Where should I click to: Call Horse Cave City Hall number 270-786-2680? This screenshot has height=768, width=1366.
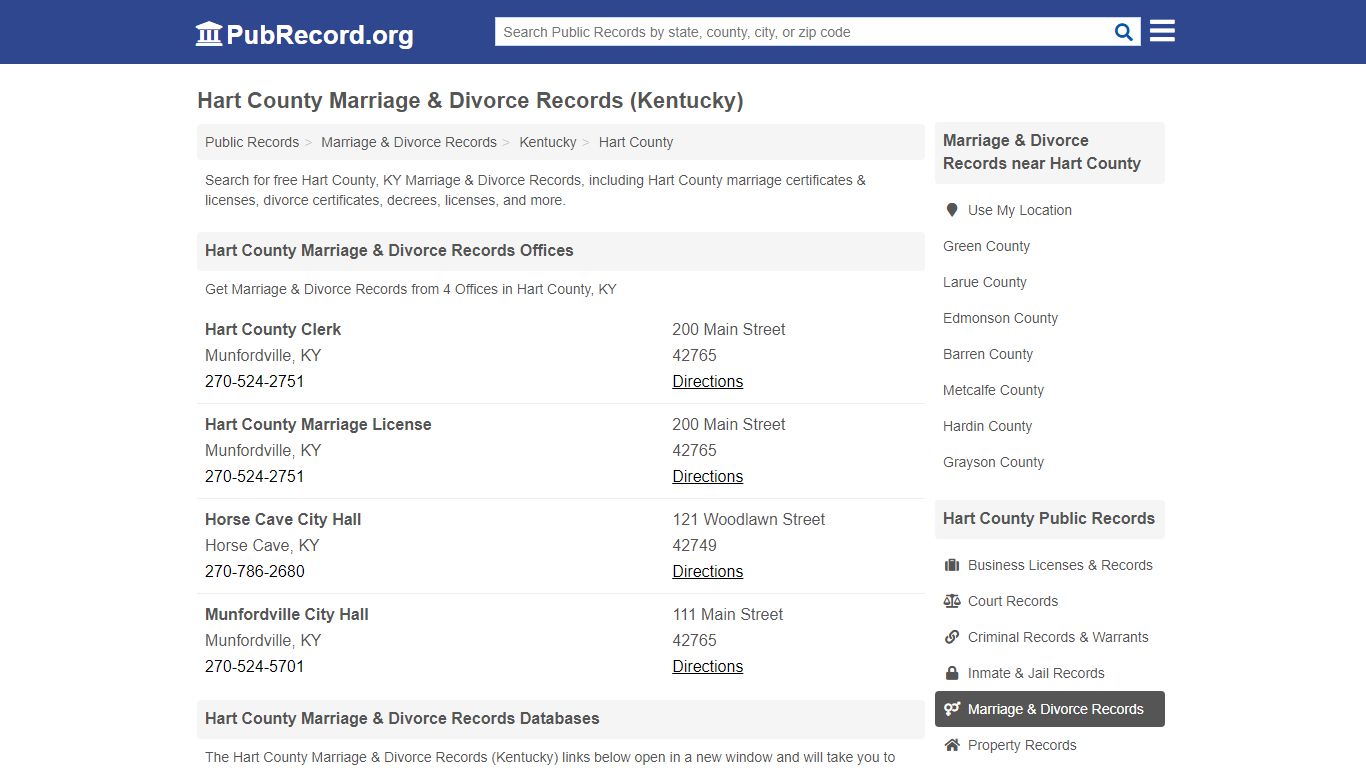tap(255, 571)
